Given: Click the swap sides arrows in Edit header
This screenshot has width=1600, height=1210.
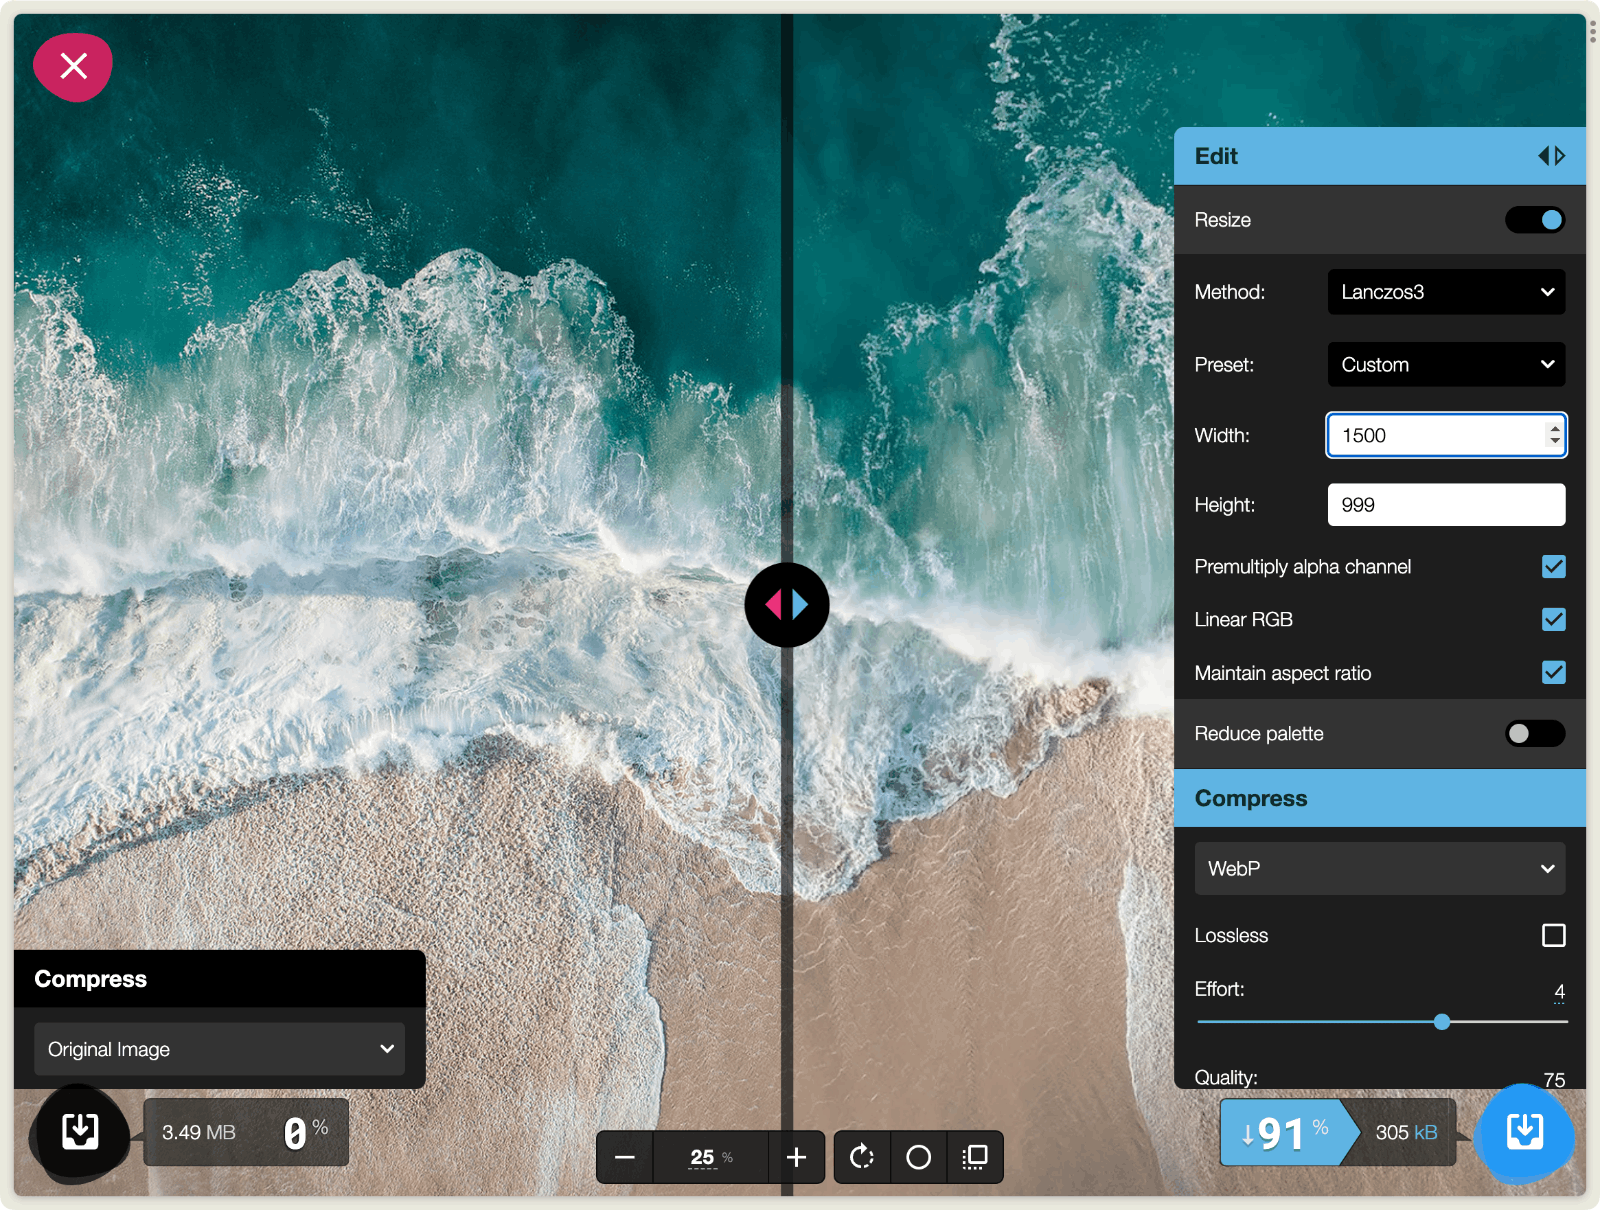Looking at the screenshot, I should coord(1551,156).
